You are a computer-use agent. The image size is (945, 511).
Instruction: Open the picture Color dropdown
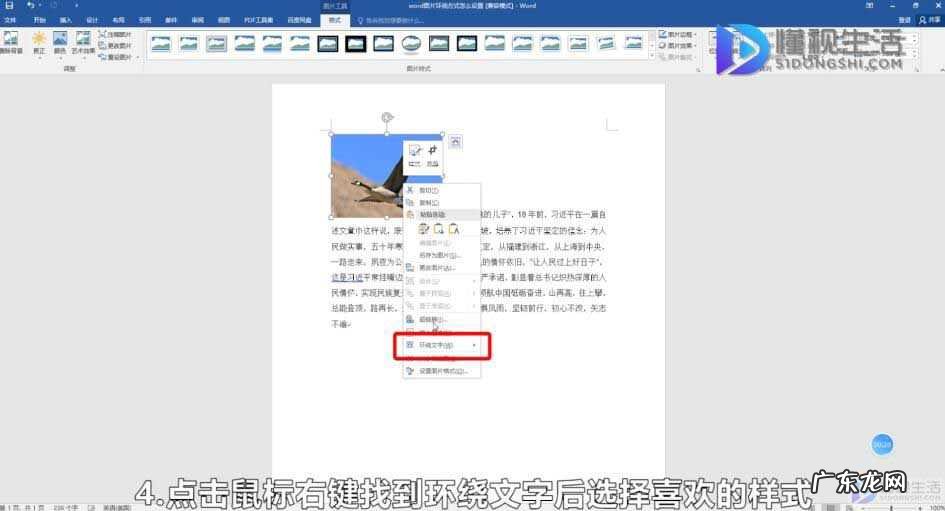click(60, 43)
